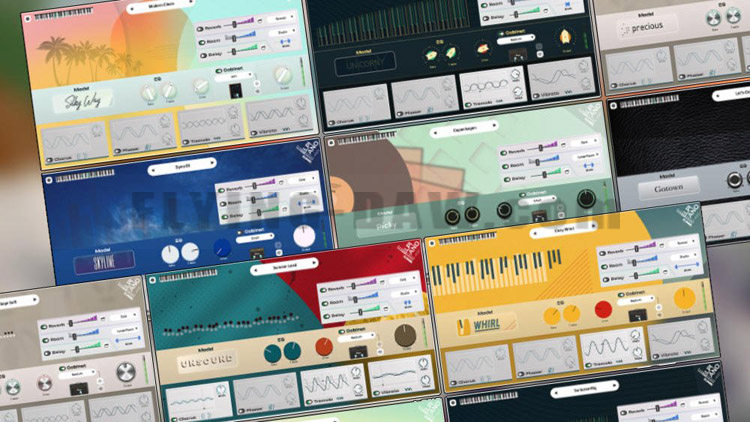Click red Drive knob in Whirl panel
Image resolution: width=750 pixels, height=422 pixels.
point(603,309)
